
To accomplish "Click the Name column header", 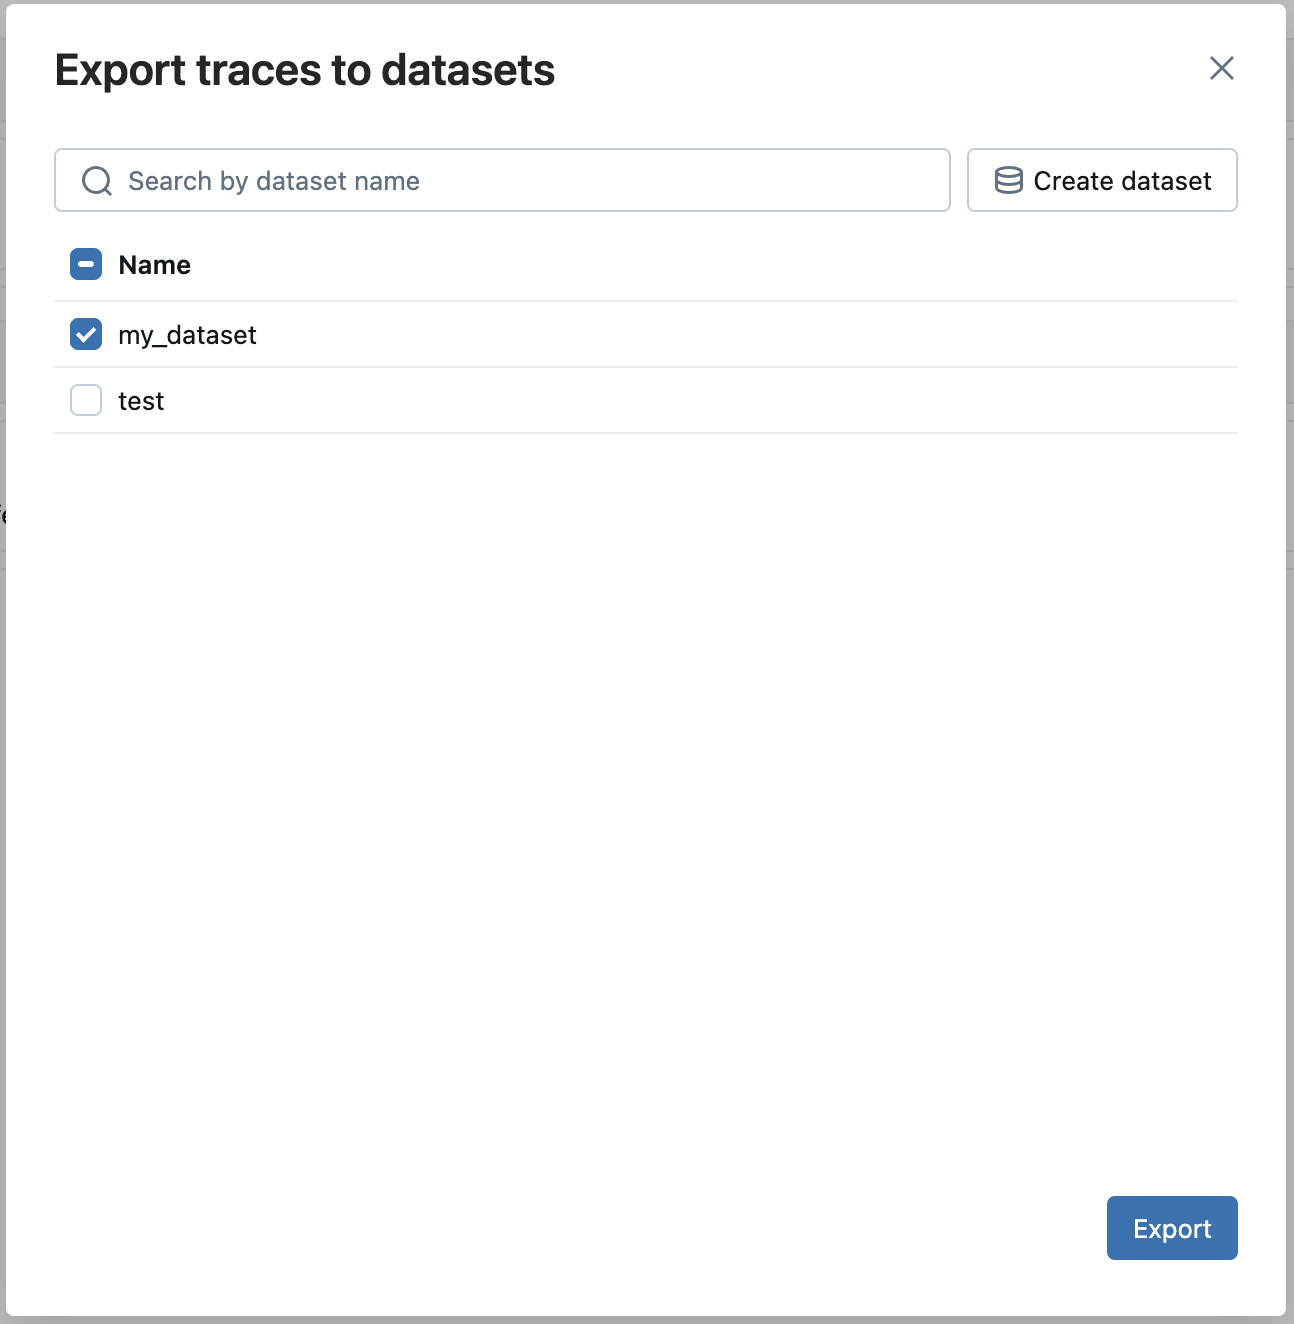I will (154, 264).
